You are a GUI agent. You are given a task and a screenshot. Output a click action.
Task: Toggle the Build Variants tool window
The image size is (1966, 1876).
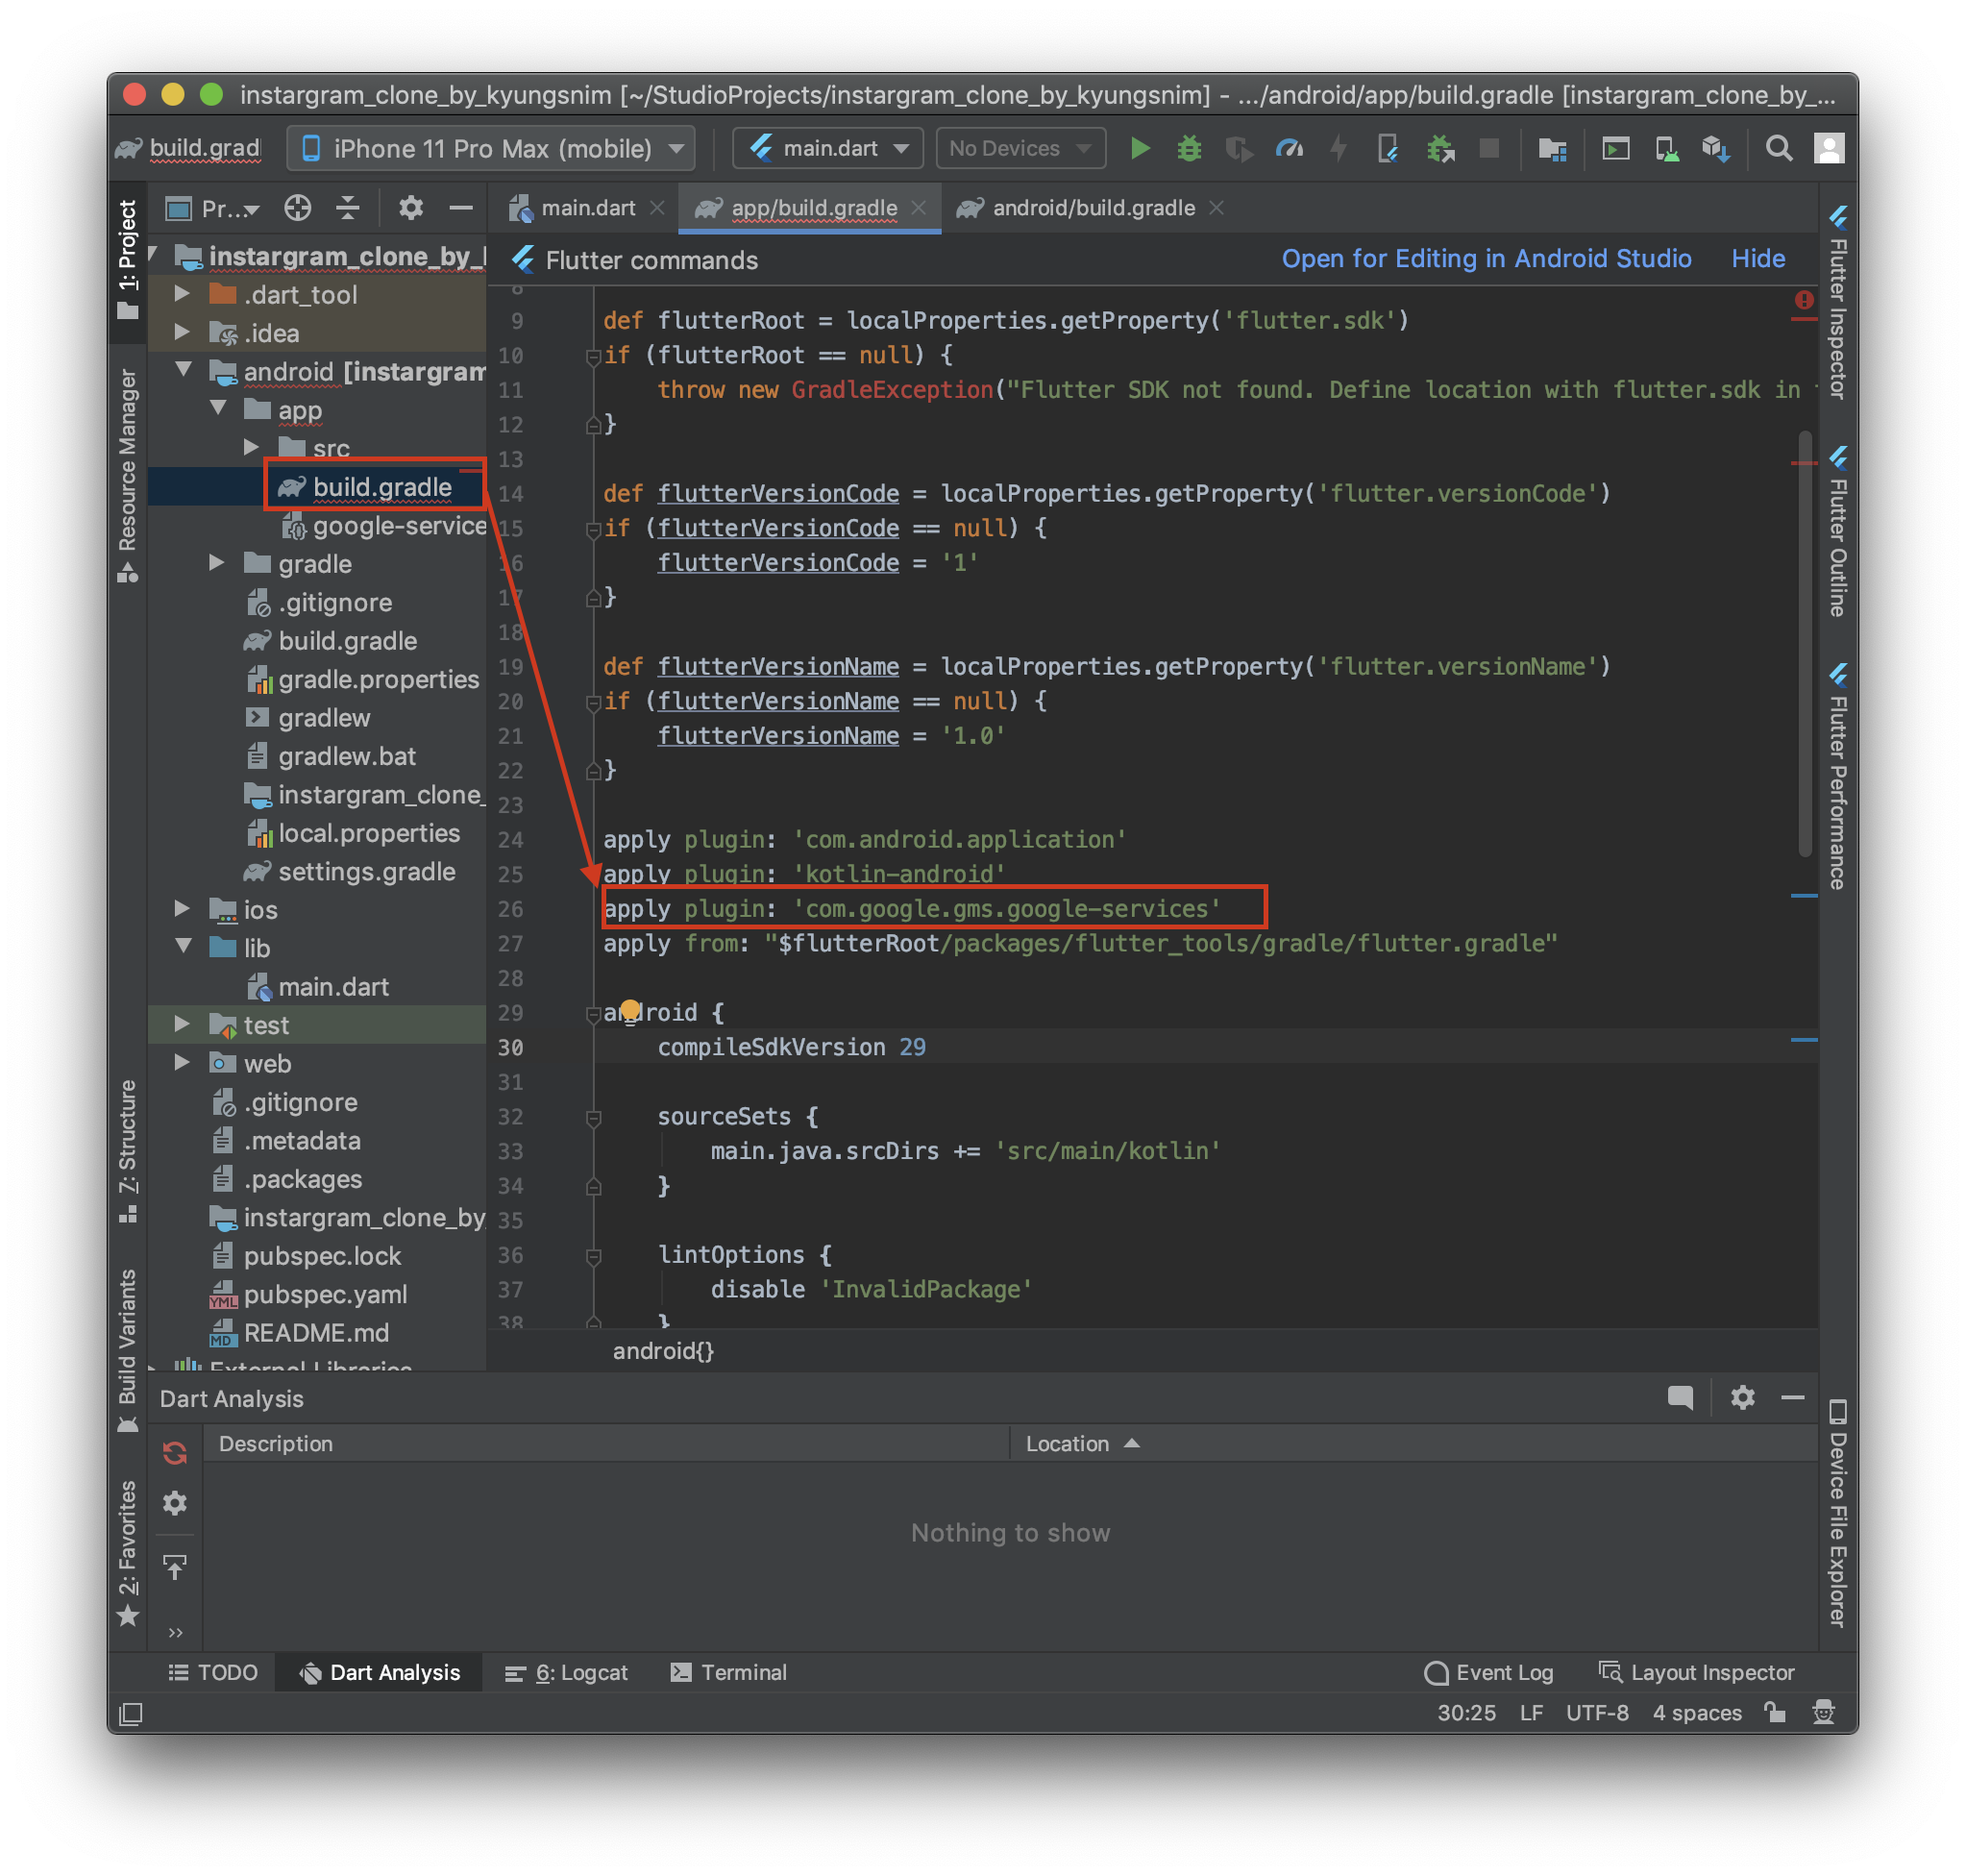(127, 1350)
